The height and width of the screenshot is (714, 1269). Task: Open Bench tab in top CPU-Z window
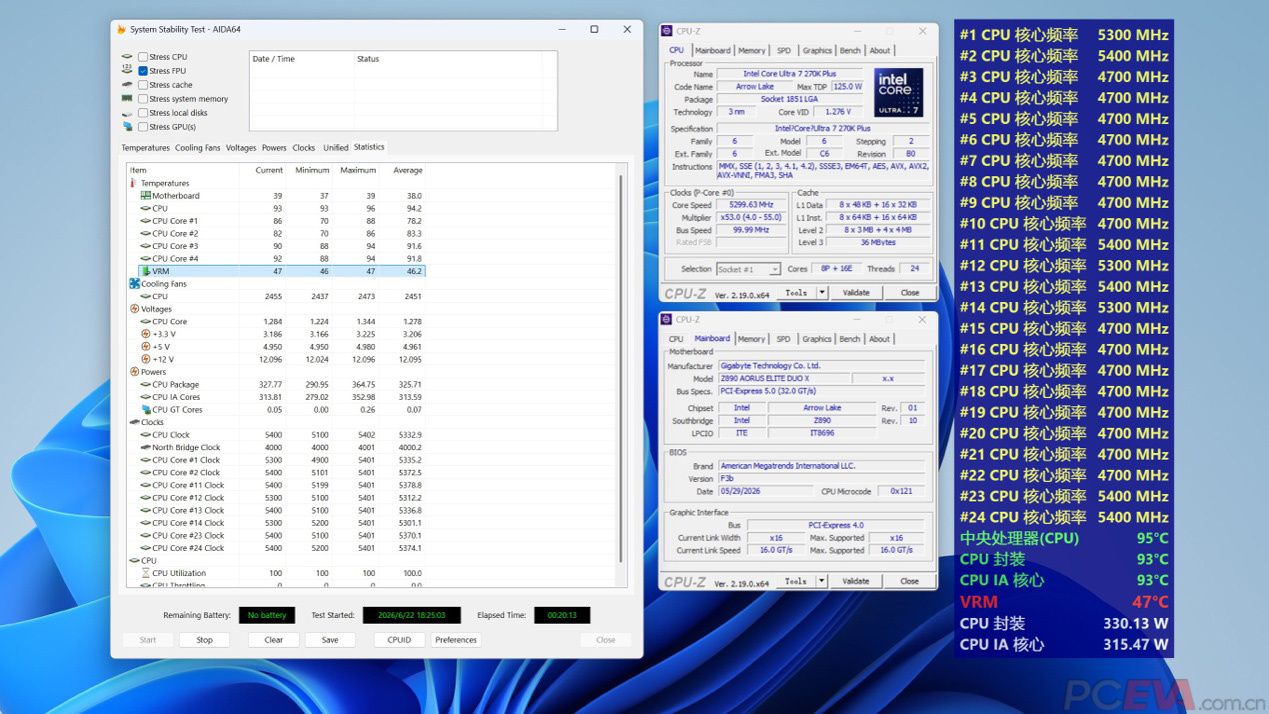(x=849, y=50)
